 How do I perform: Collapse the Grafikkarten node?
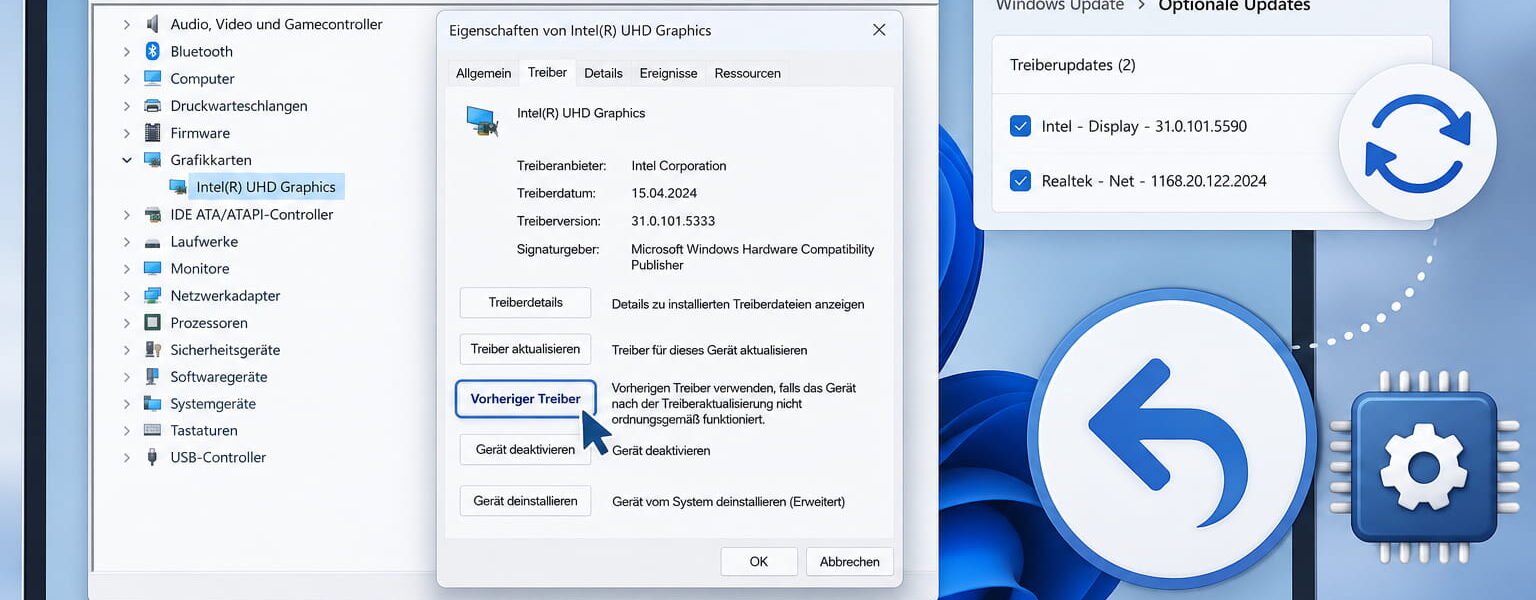coord(127,159)
